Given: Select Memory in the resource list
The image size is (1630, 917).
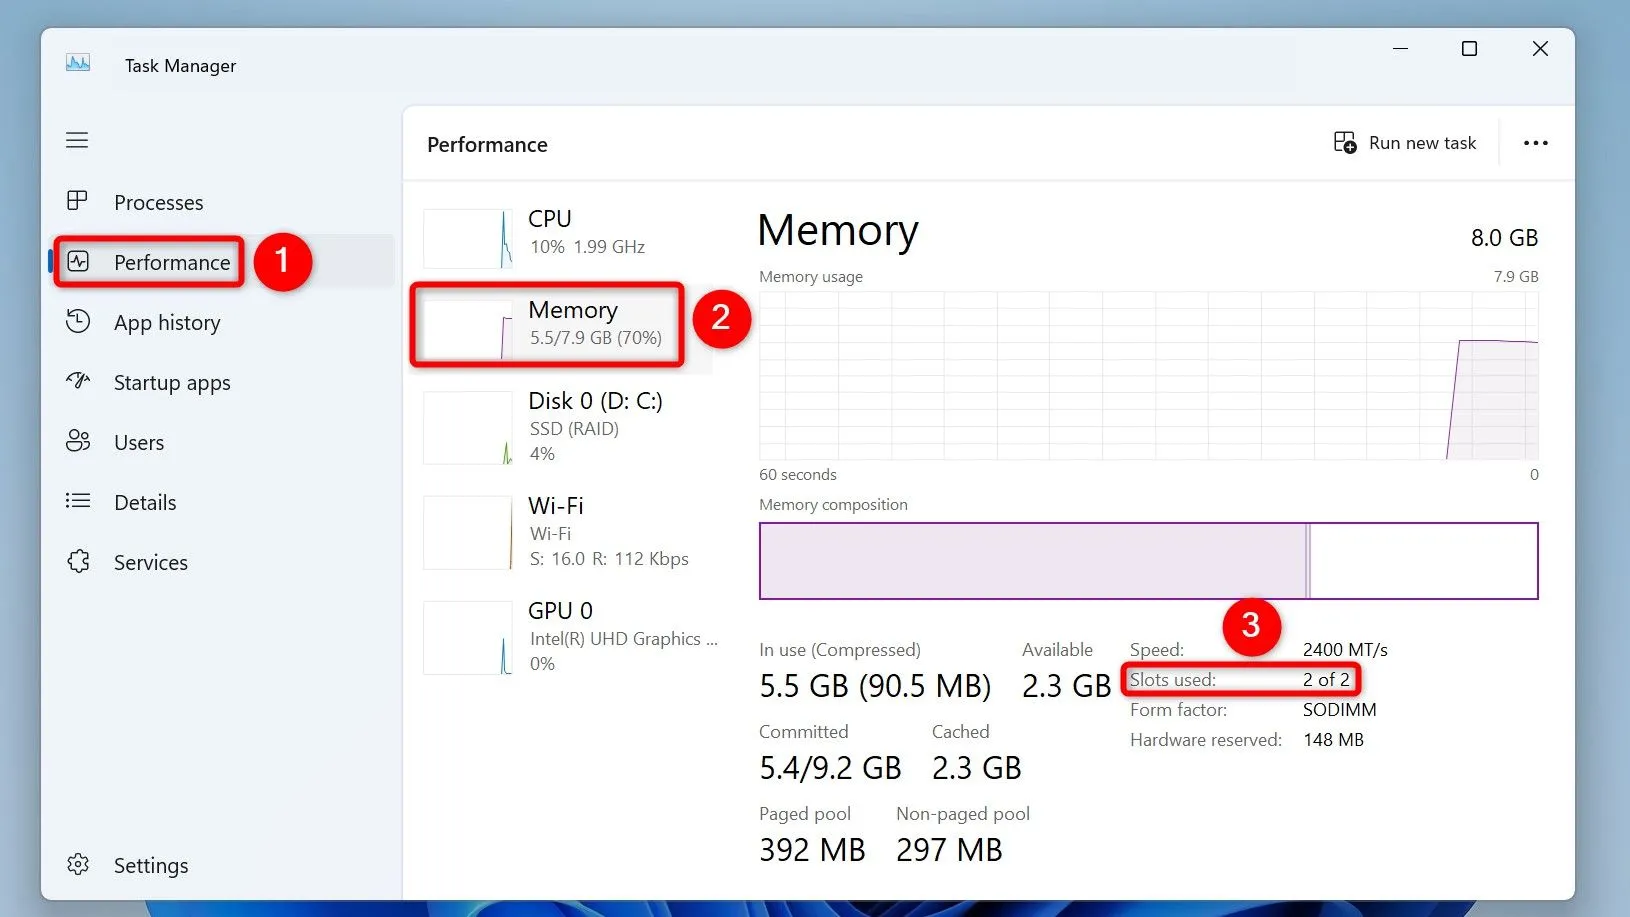Looking at the screenshot, I should pos(572,323).
